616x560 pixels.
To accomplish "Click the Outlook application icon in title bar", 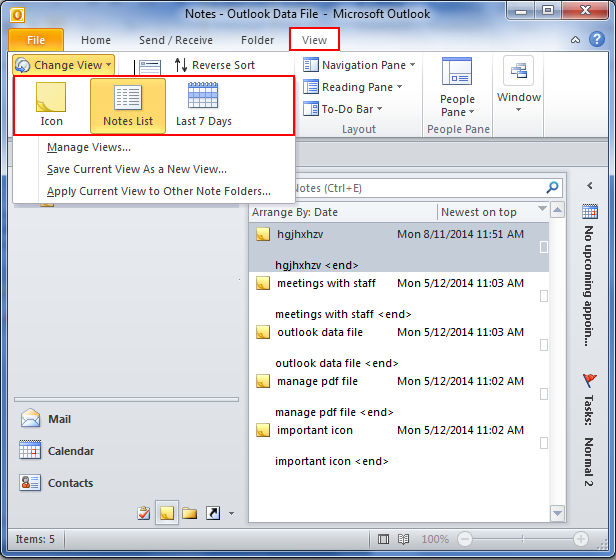I will (17, 15).
